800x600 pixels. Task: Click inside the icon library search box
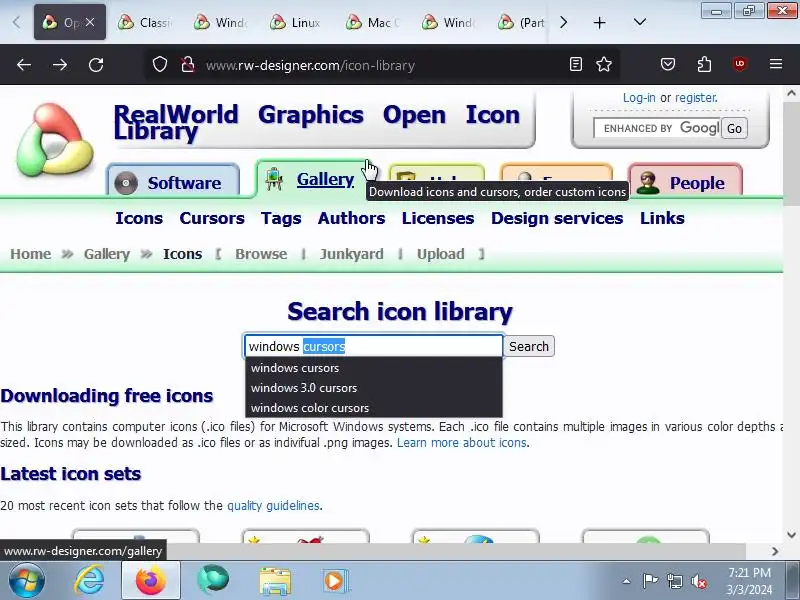tap(373, 346)
